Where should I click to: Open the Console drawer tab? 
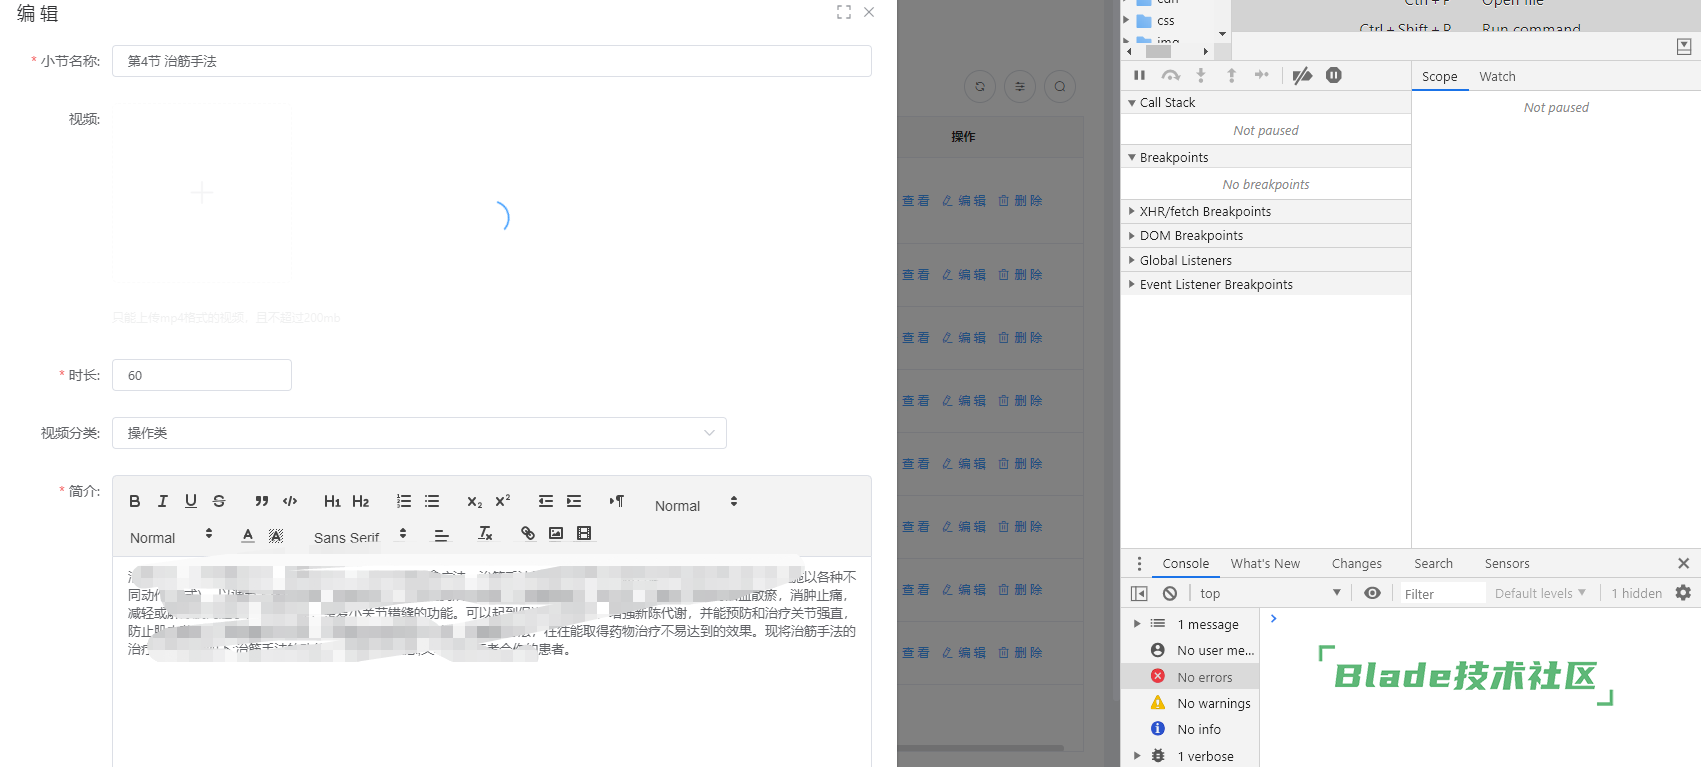point(1186,563)
